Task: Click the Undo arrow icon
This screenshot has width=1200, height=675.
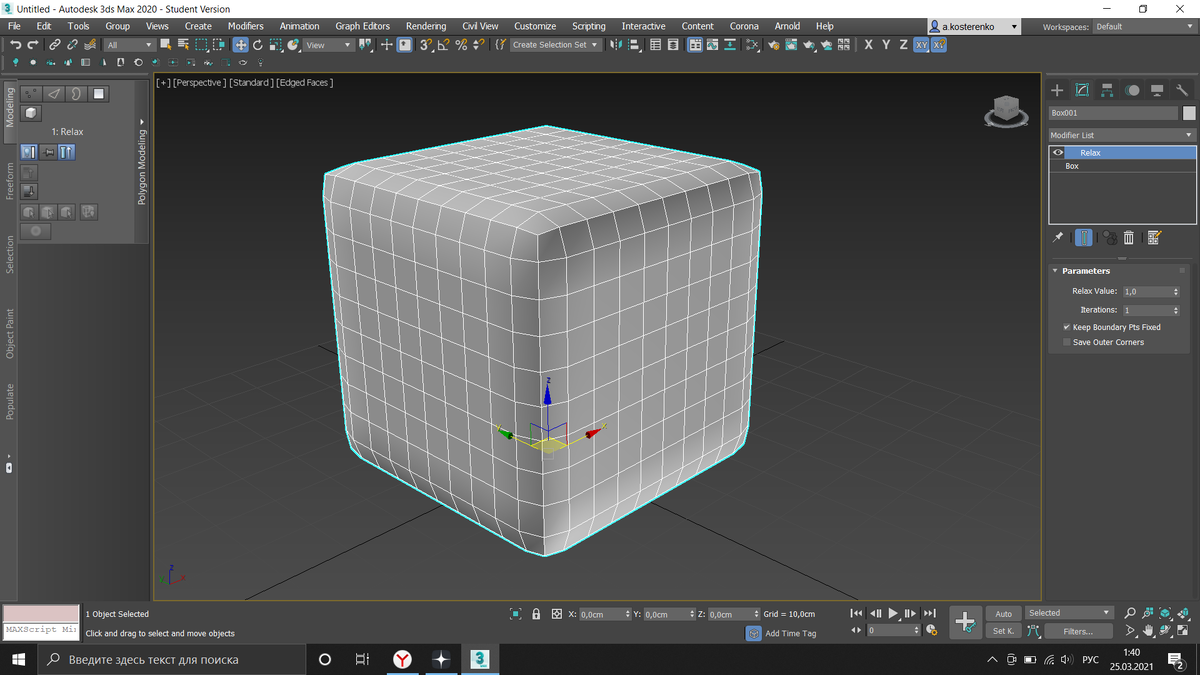Action: [15, 45]
